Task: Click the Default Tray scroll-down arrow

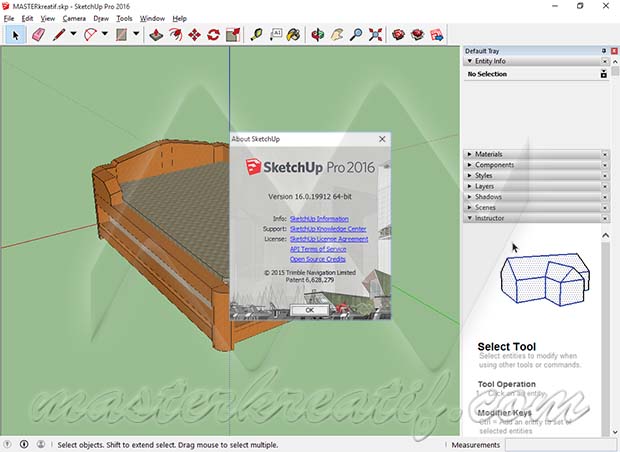Action: coord(615,432)
